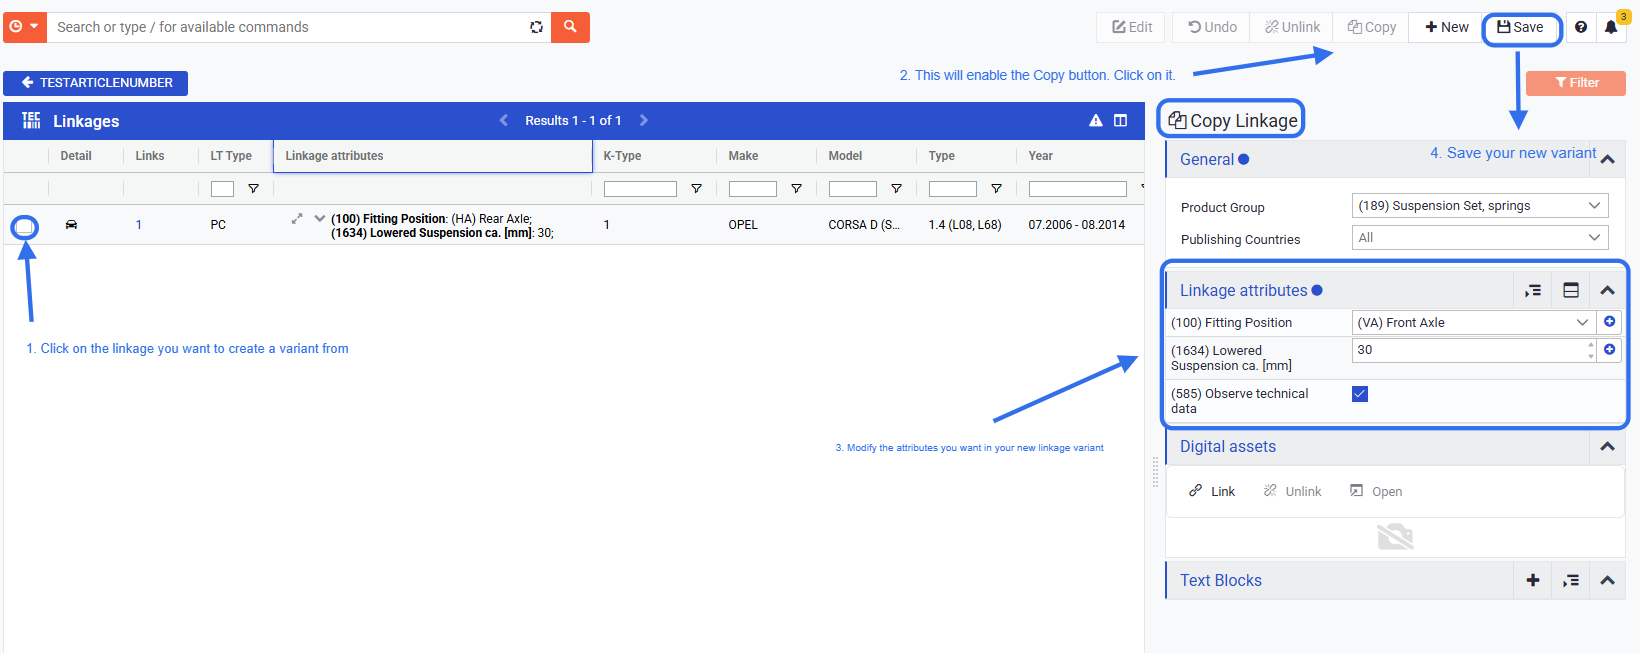
Task: Open the Product Group dropdown
Action: [1480, 206]
